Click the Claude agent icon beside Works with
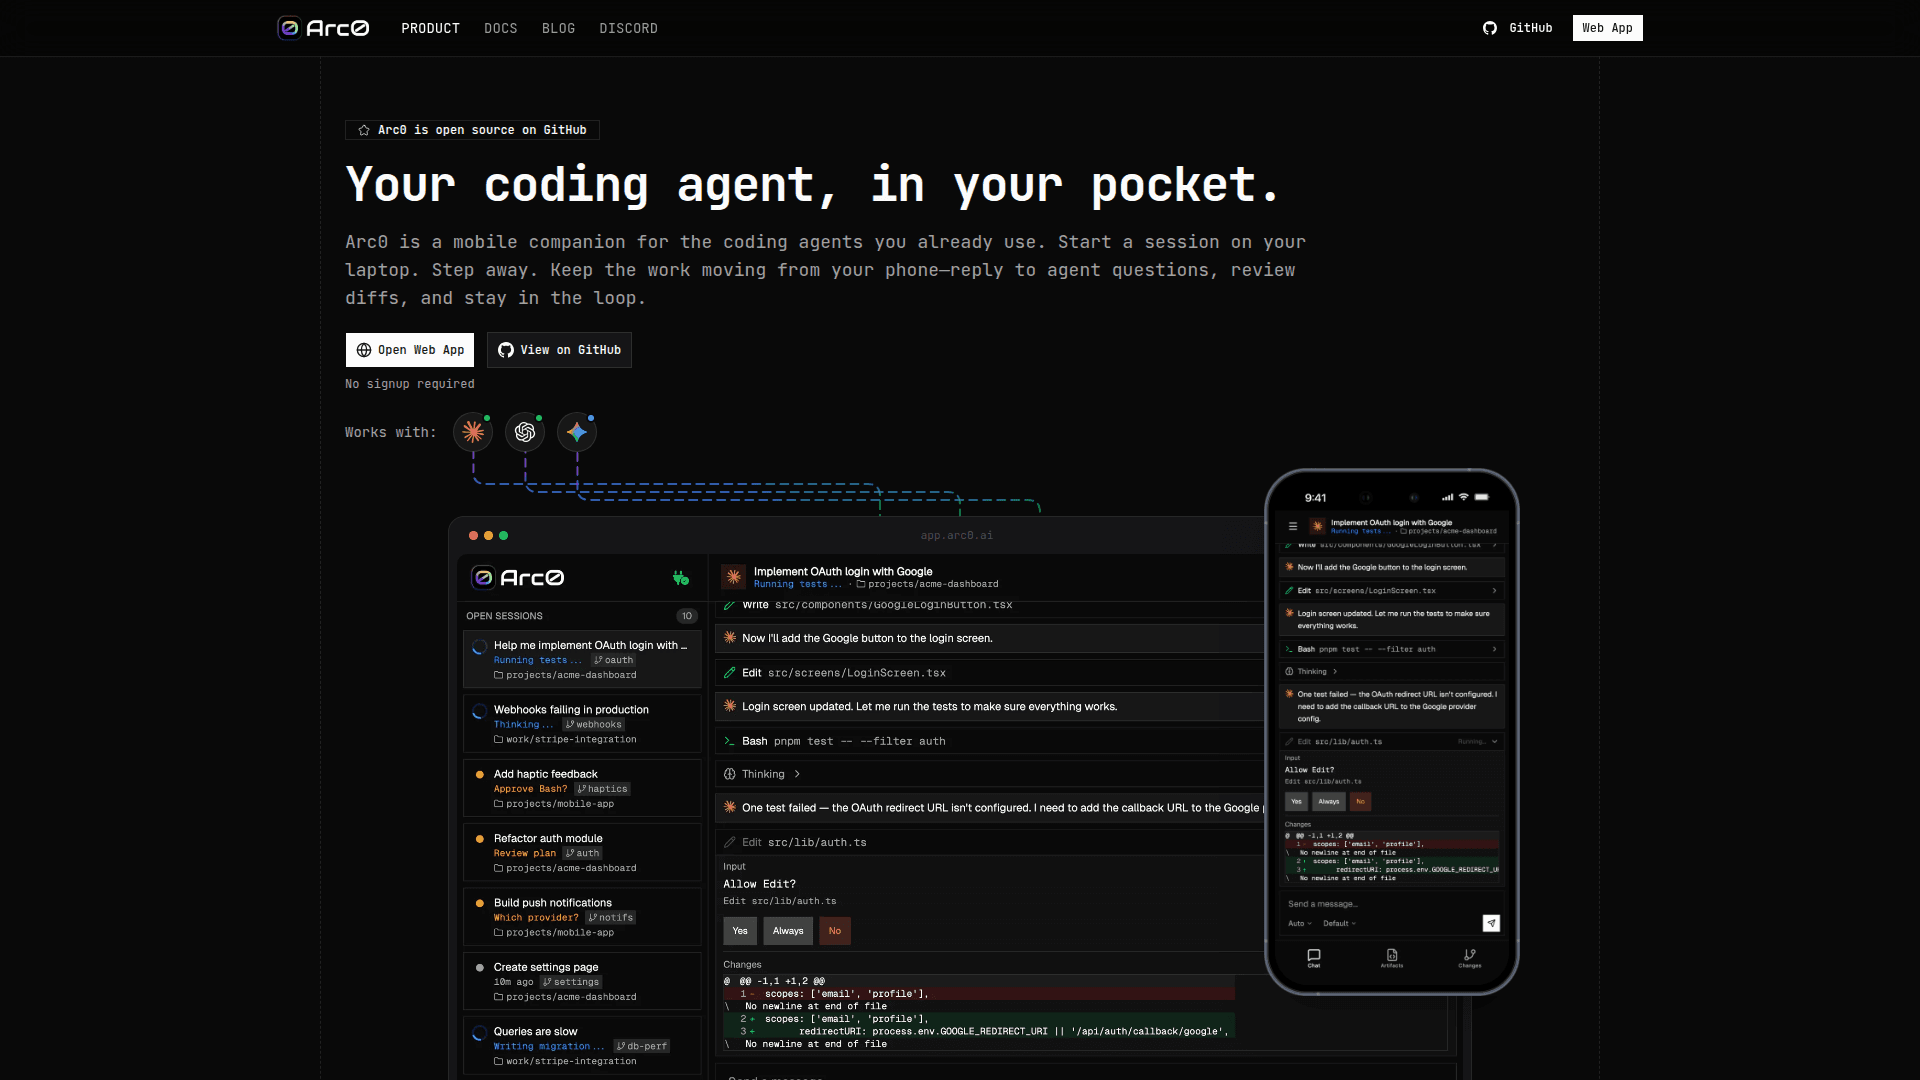 click(473, 432)
